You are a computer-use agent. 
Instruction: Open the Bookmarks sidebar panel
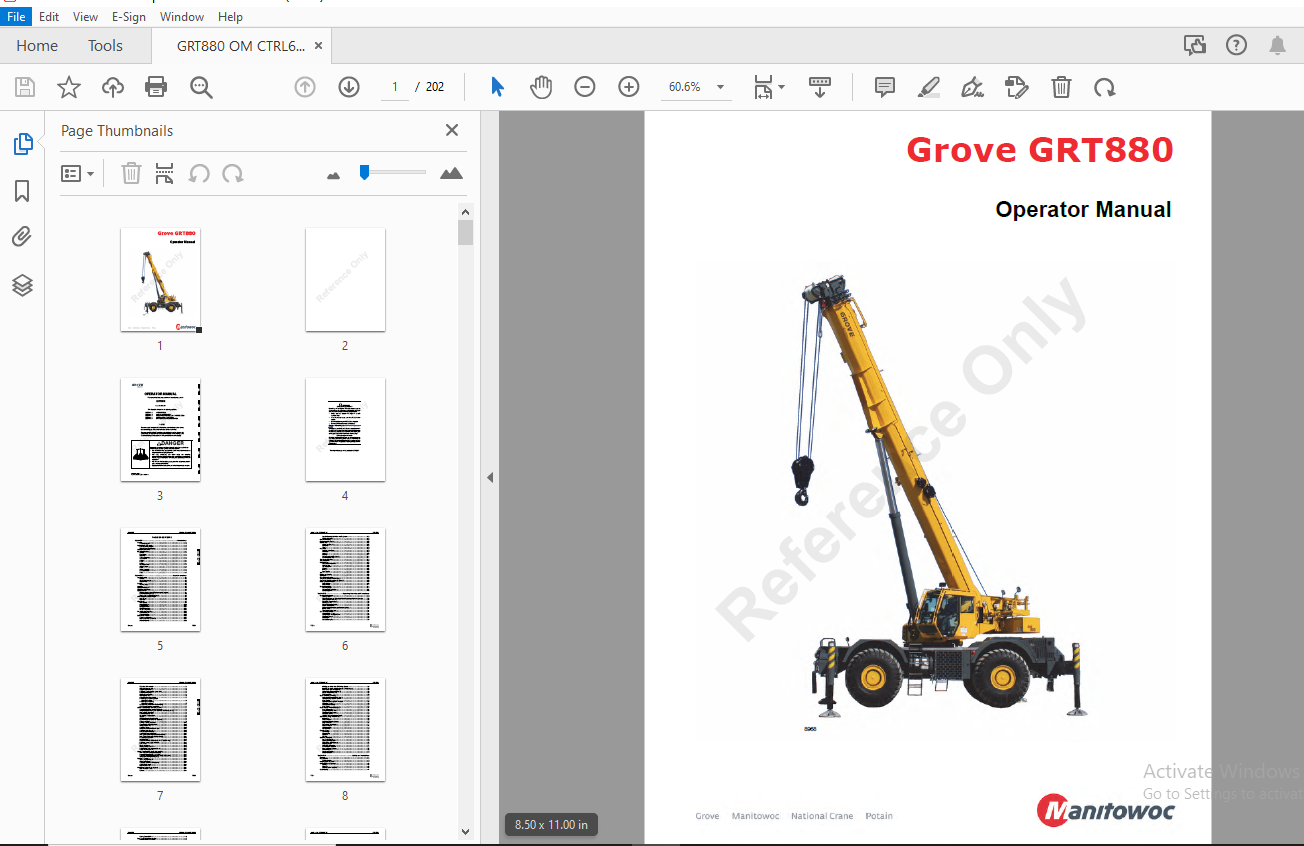(22, 191)
